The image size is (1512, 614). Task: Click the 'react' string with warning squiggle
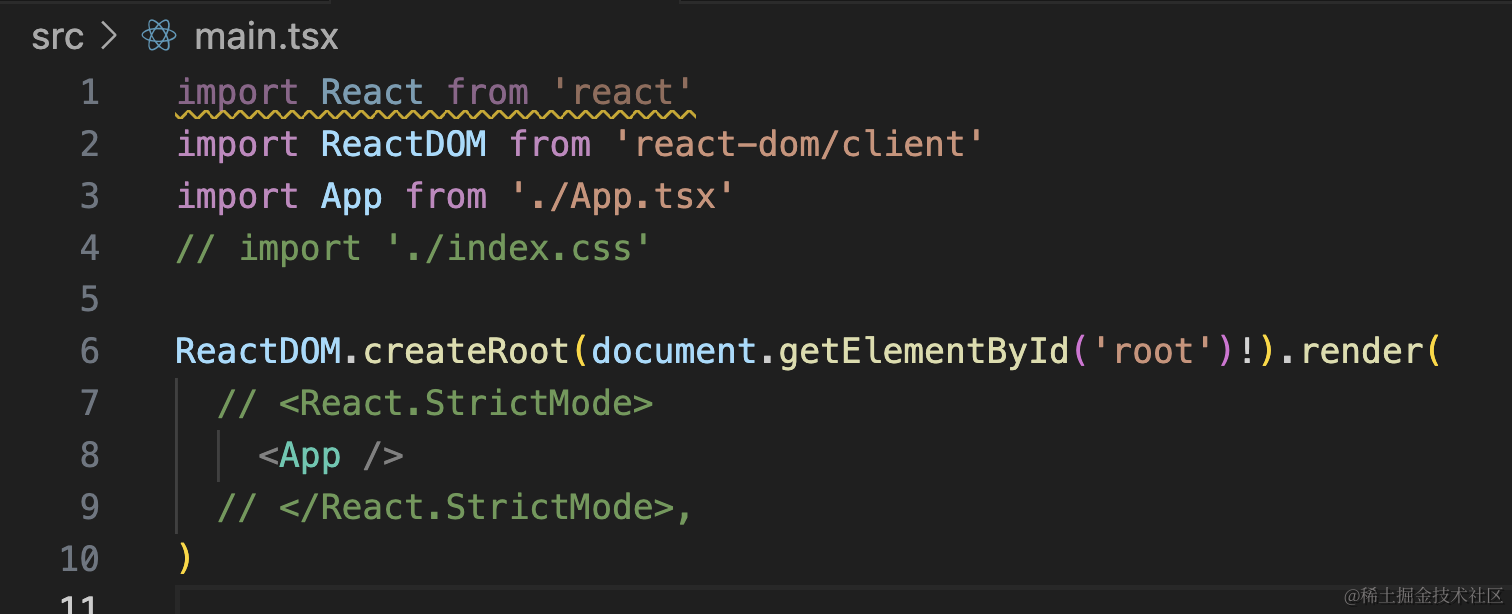tap(622, 92)
